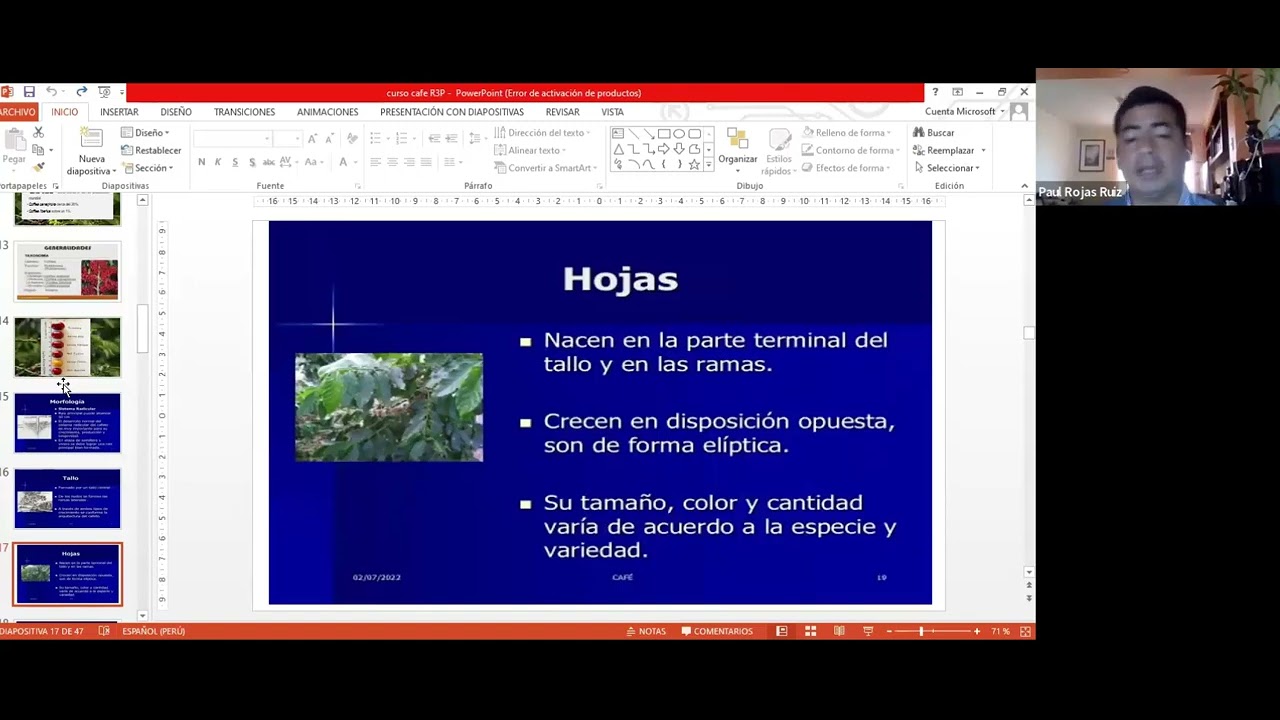Select the star shape in shapes gallery
This screenshot has height=720, width=1280.
pyautogui.click(x=694, y=164)
